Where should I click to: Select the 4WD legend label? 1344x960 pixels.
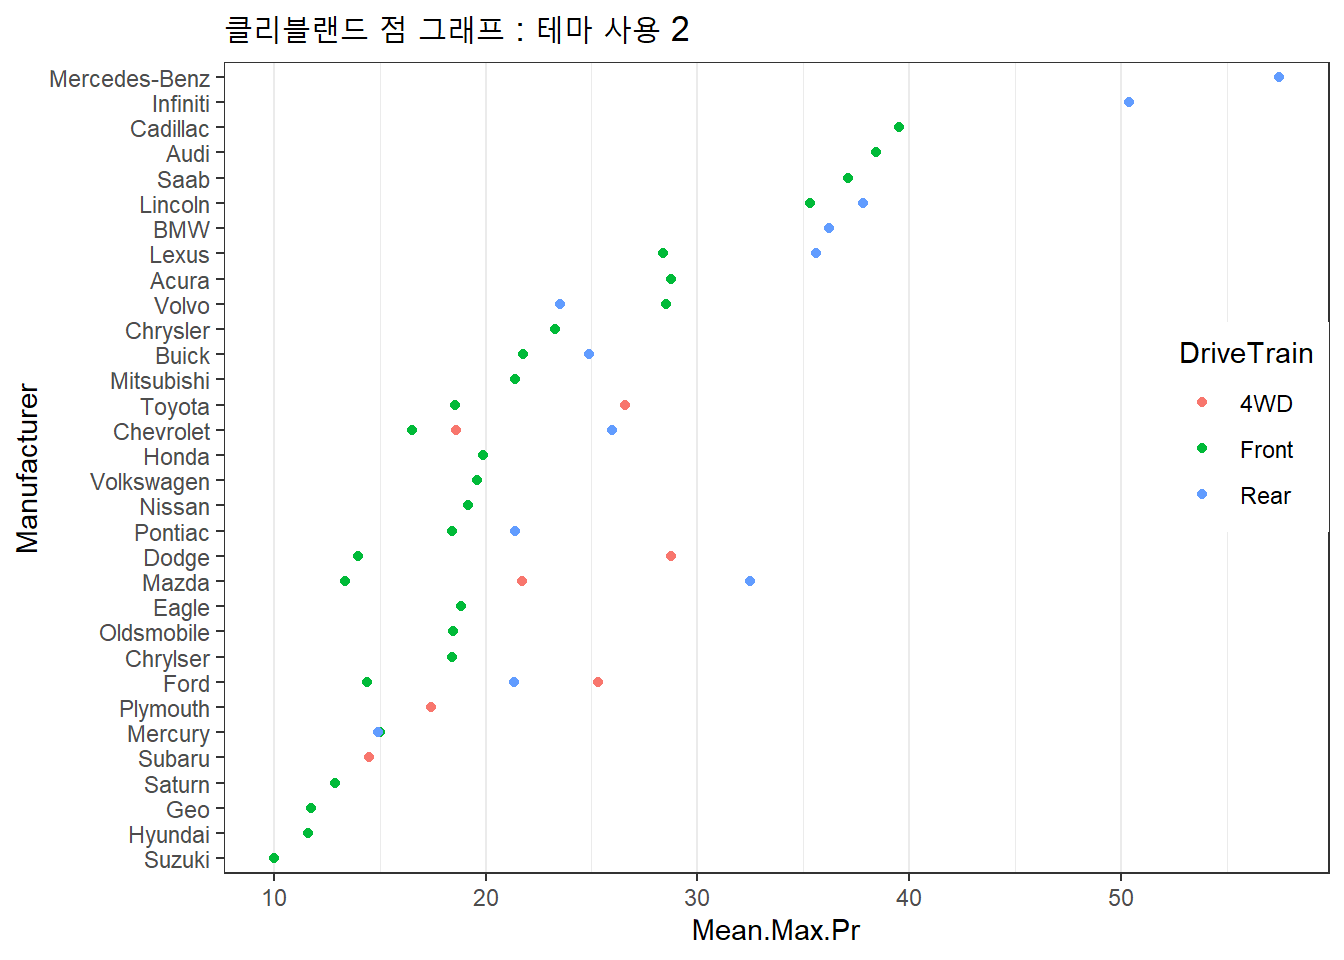coord(1266,404)
